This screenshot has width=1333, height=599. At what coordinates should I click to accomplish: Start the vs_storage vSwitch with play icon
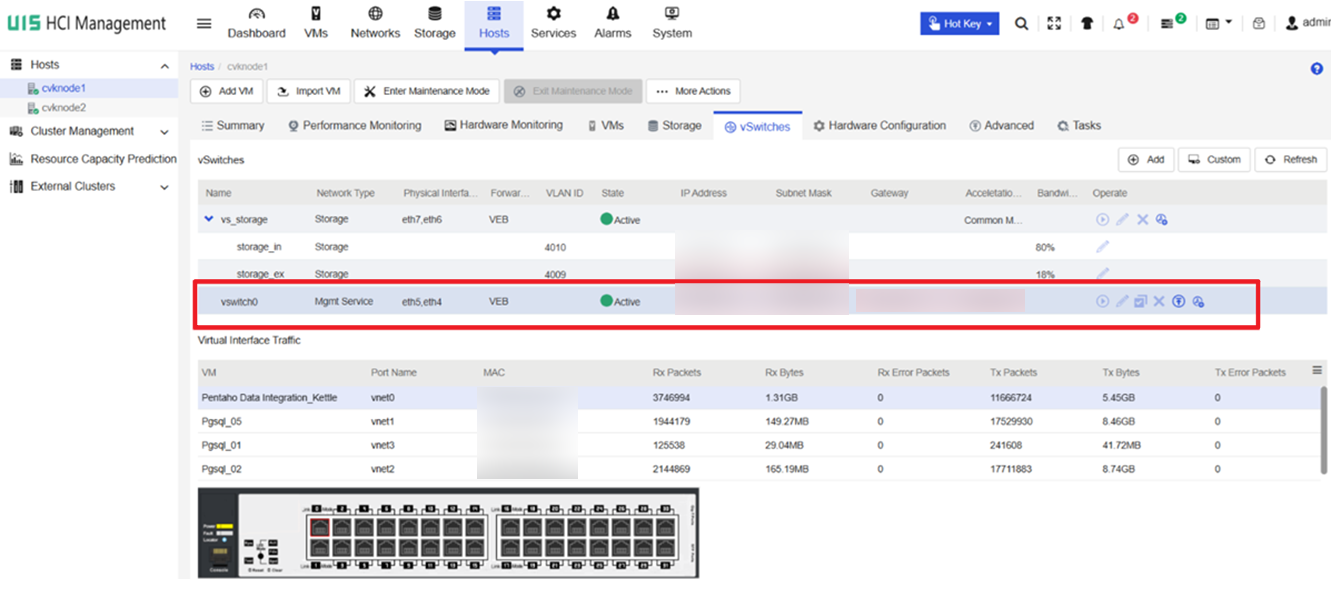(x=1102, y=220)
